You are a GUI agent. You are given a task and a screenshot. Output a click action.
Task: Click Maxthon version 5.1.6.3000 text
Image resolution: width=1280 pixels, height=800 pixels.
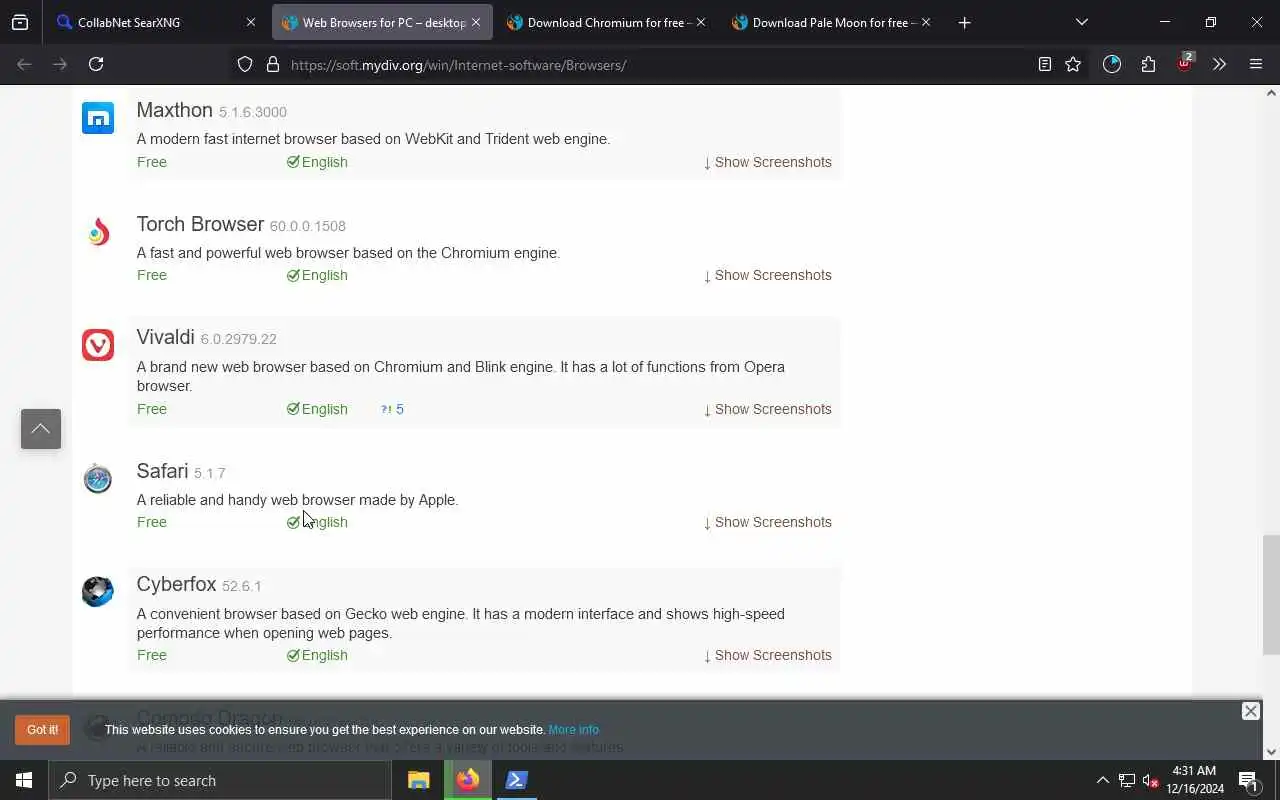(x=253, y=112)
